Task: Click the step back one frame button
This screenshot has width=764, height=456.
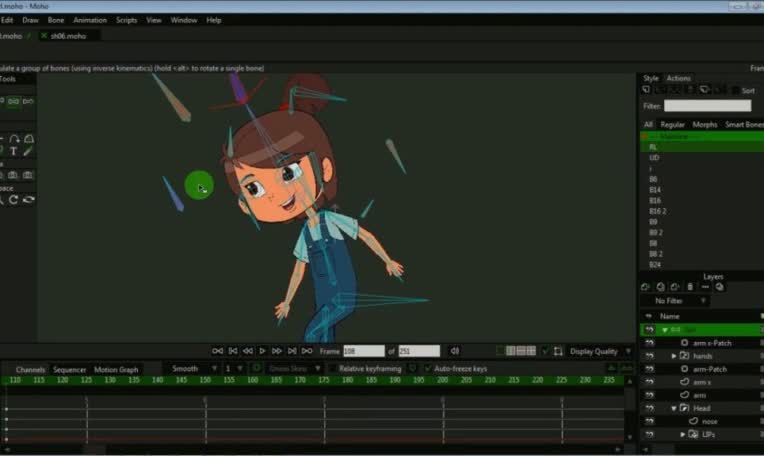Action: coord(248,351)
